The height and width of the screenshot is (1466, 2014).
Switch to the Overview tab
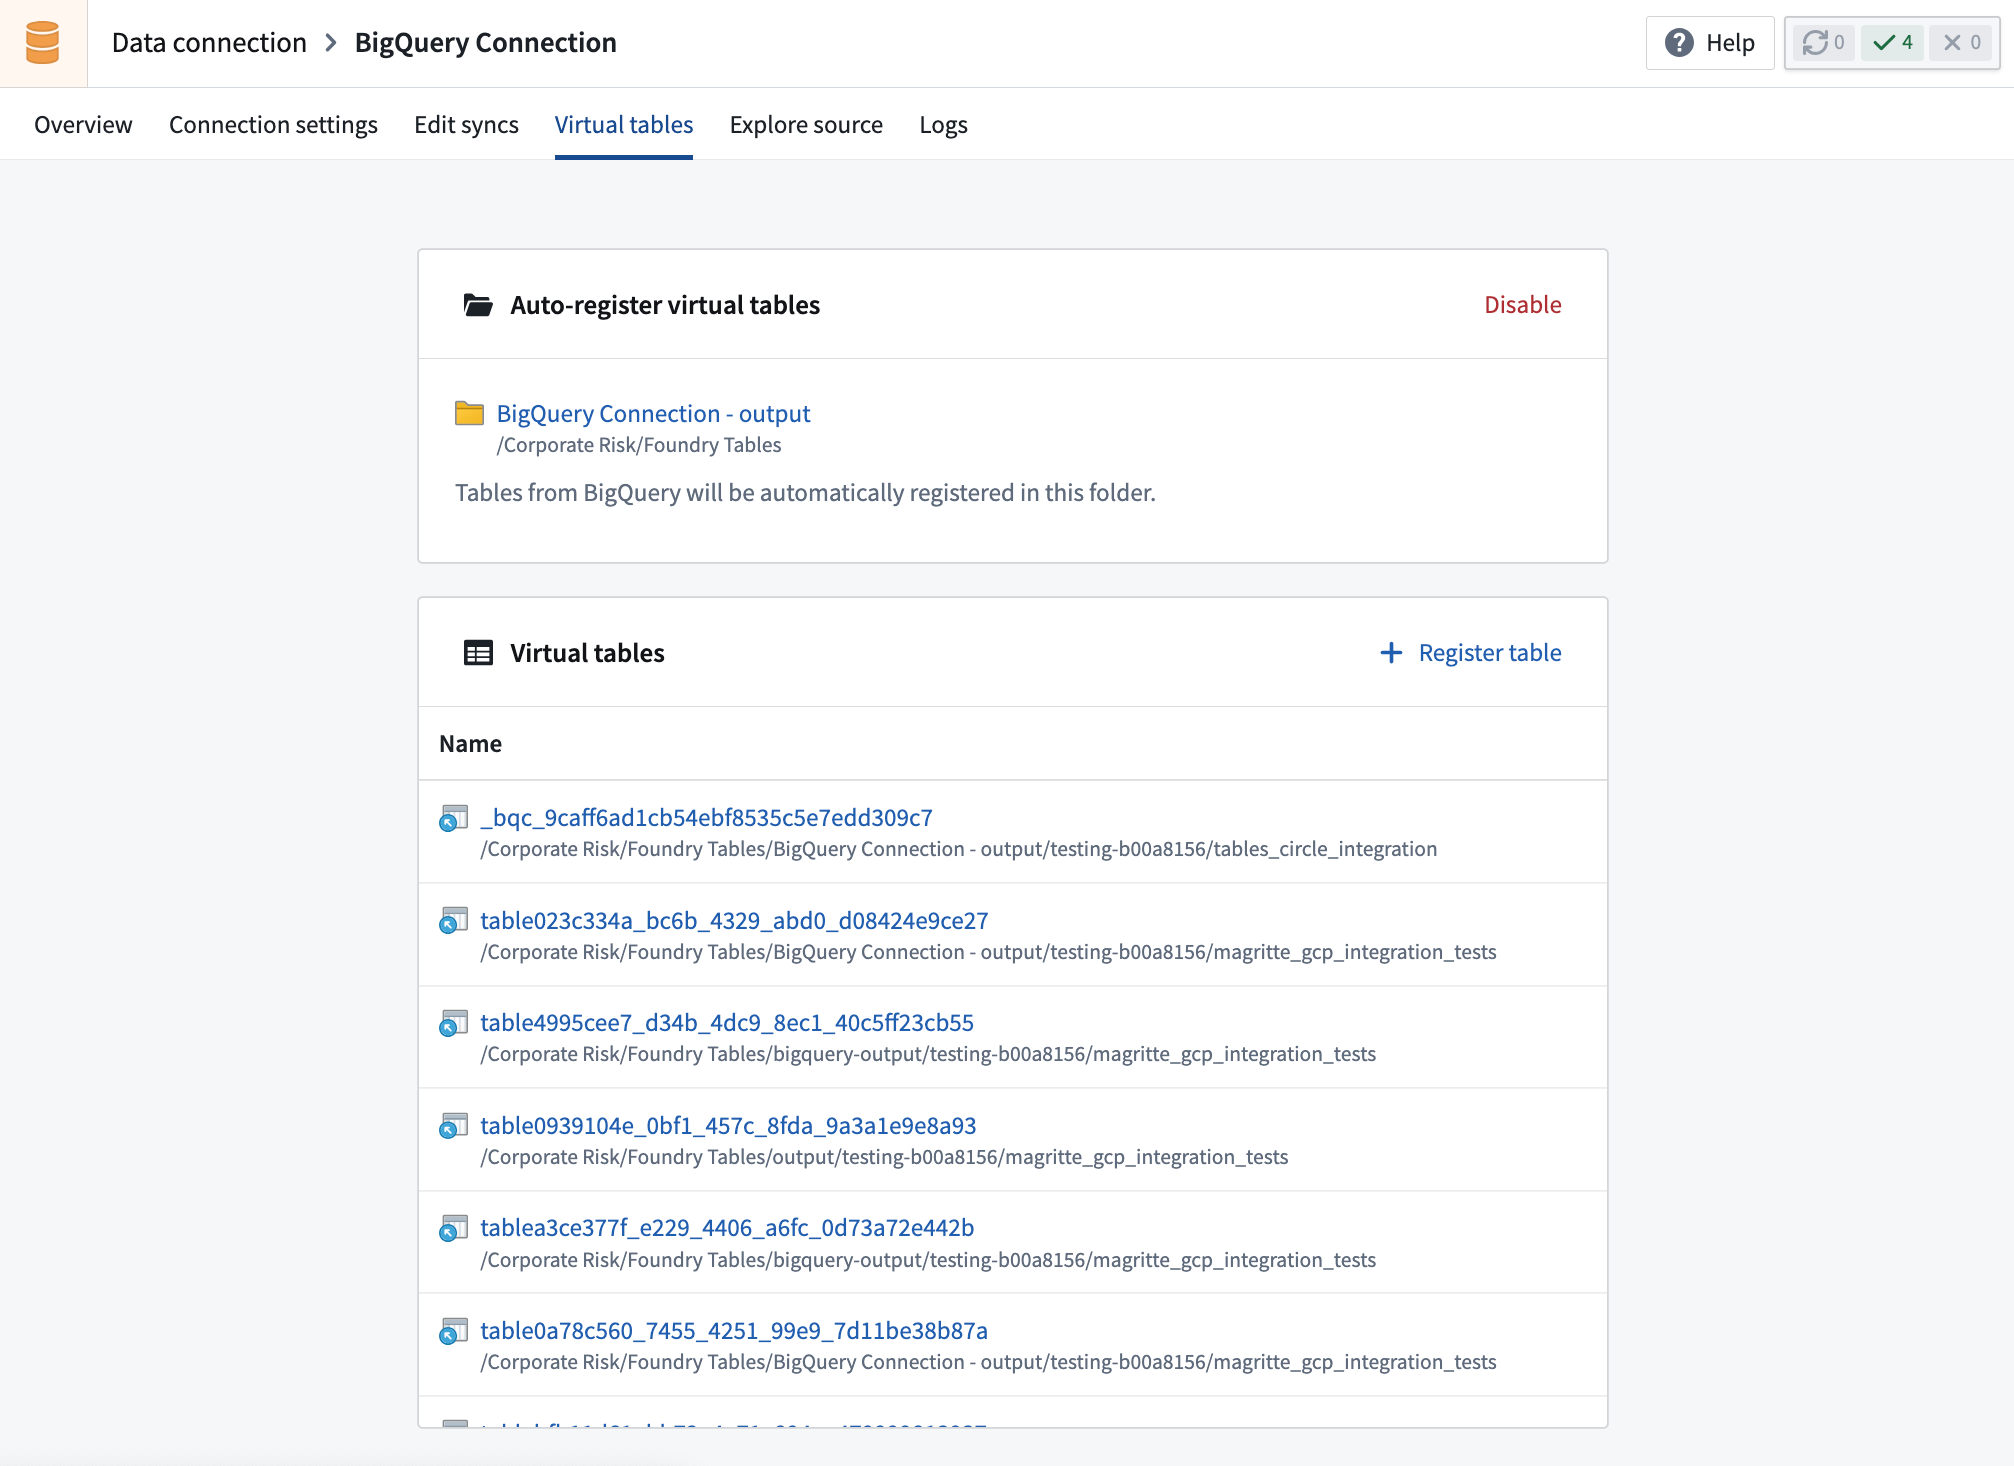[x=83, y=125]
